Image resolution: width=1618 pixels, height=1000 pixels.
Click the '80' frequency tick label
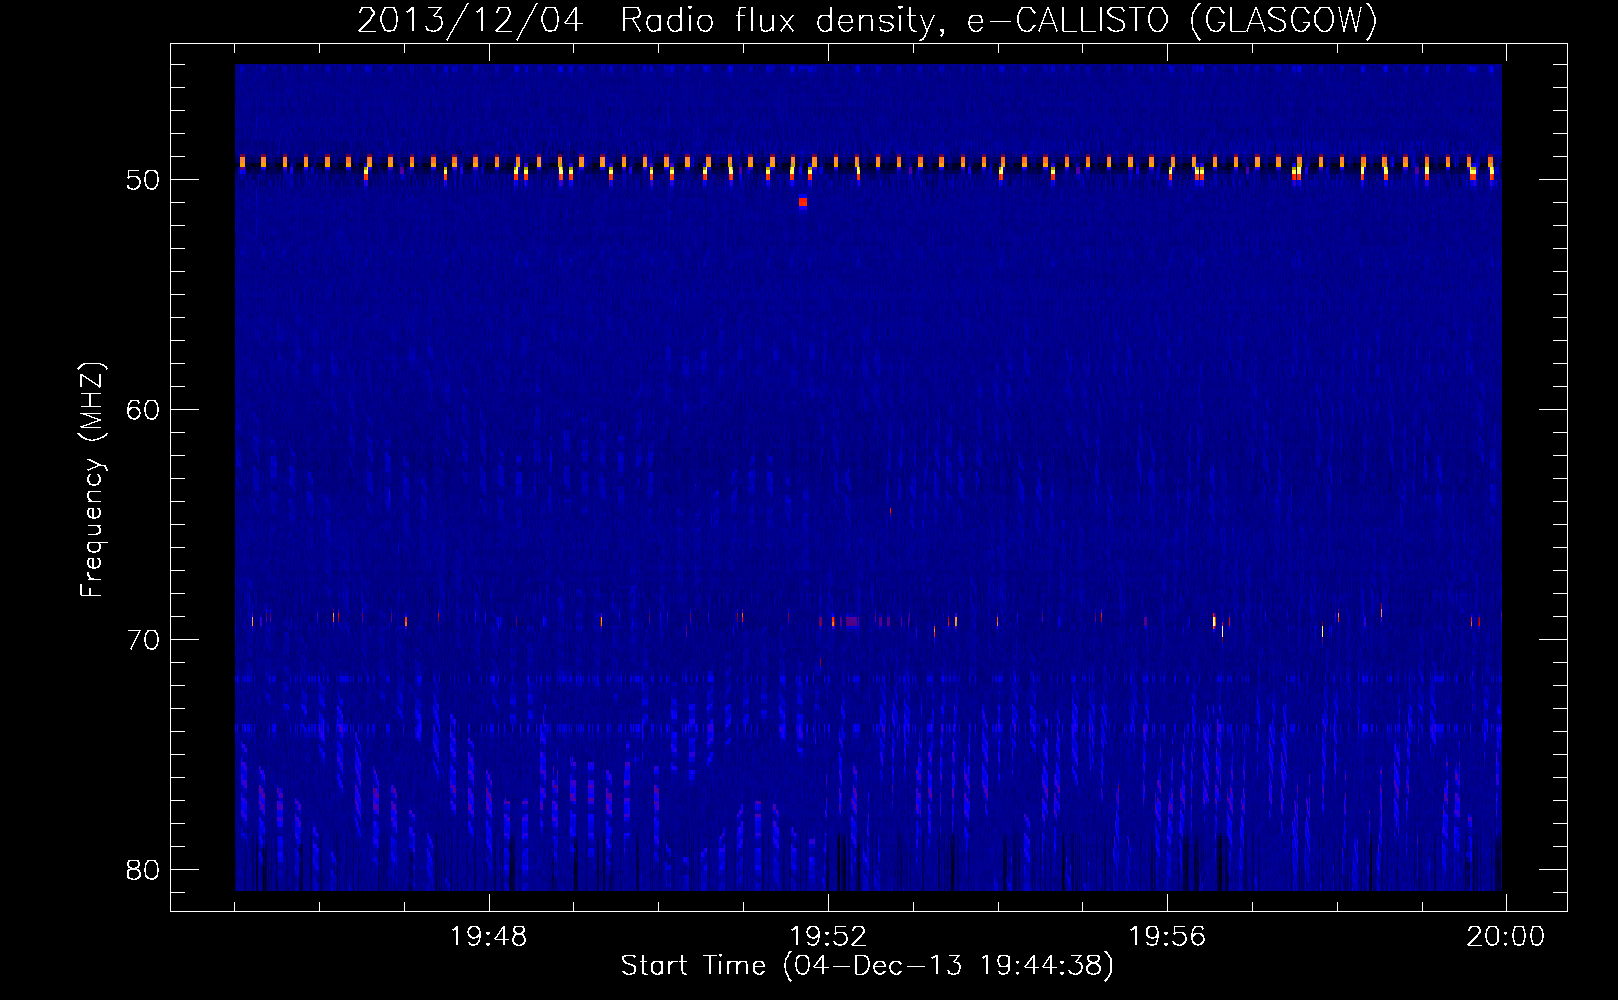pyautogui.click(x=144, y=870)
